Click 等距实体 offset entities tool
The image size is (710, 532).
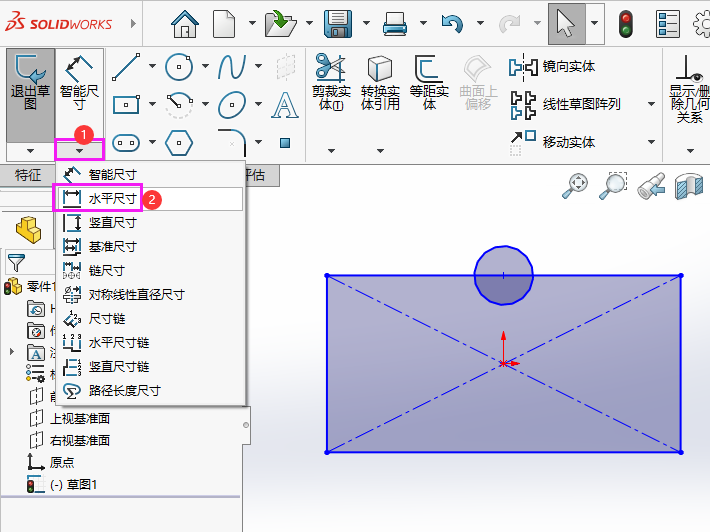(x=429, y=82)
